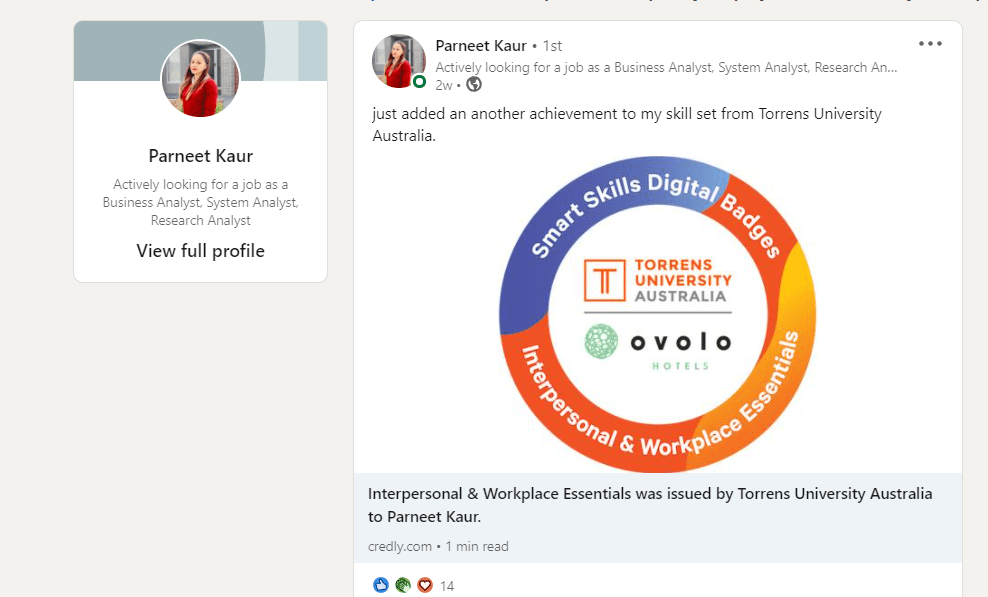
Task: Click the celebrate reaction icon
Action: [403, 585]
